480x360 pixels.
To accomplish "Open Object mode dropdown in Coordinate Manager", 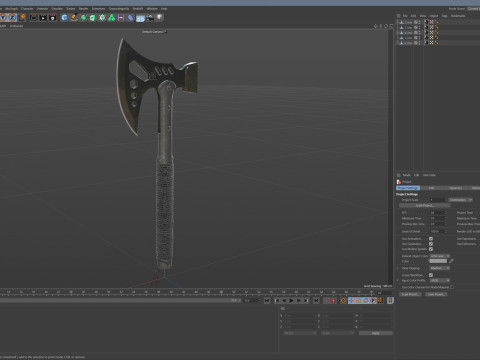I will pyautogui.click(x=300, y=333).
